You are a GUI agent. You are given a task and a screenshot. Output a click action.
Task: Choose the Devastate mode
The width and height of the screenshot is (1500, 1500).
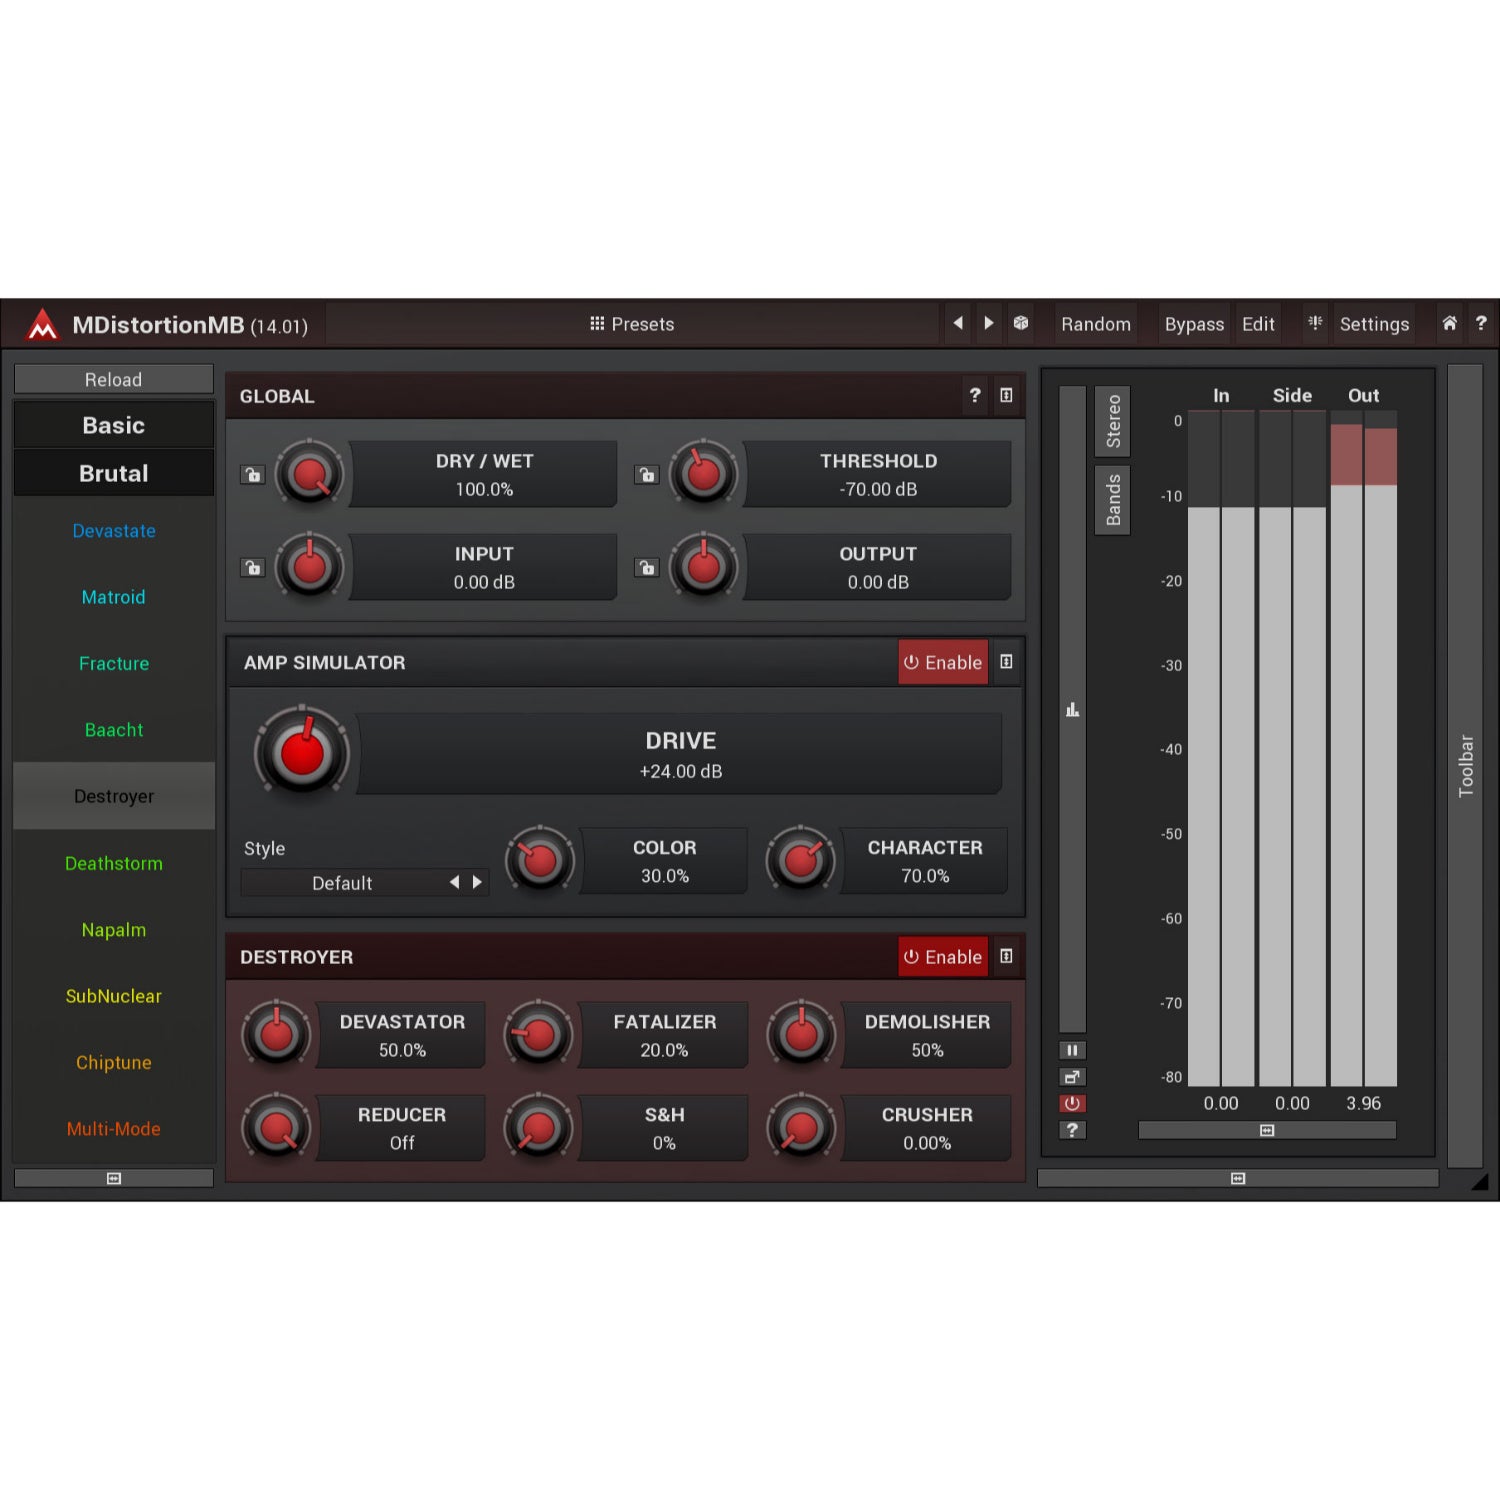pyautogui.click(x=114, y=531)
